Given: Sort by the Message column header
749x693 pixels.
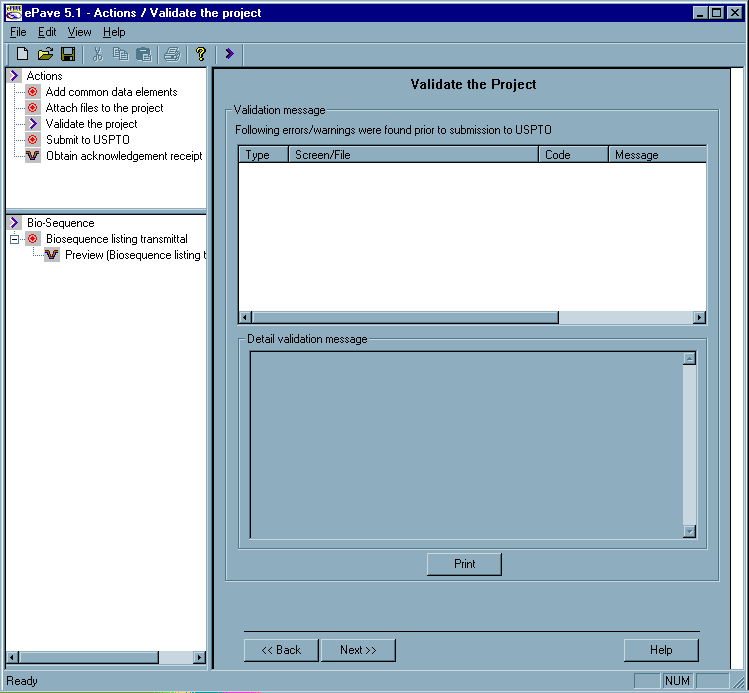Looking at the screenshot, I should point(657,155).
